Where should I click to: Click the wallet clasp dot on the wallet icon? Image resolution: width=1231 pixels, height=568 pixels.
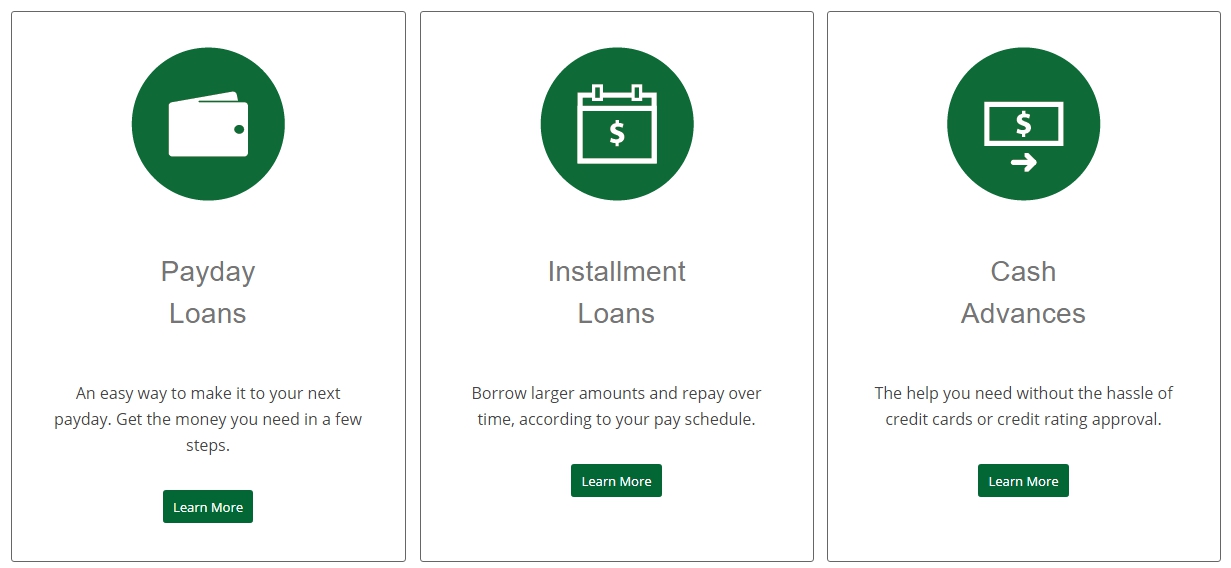(x=239, y=129)
